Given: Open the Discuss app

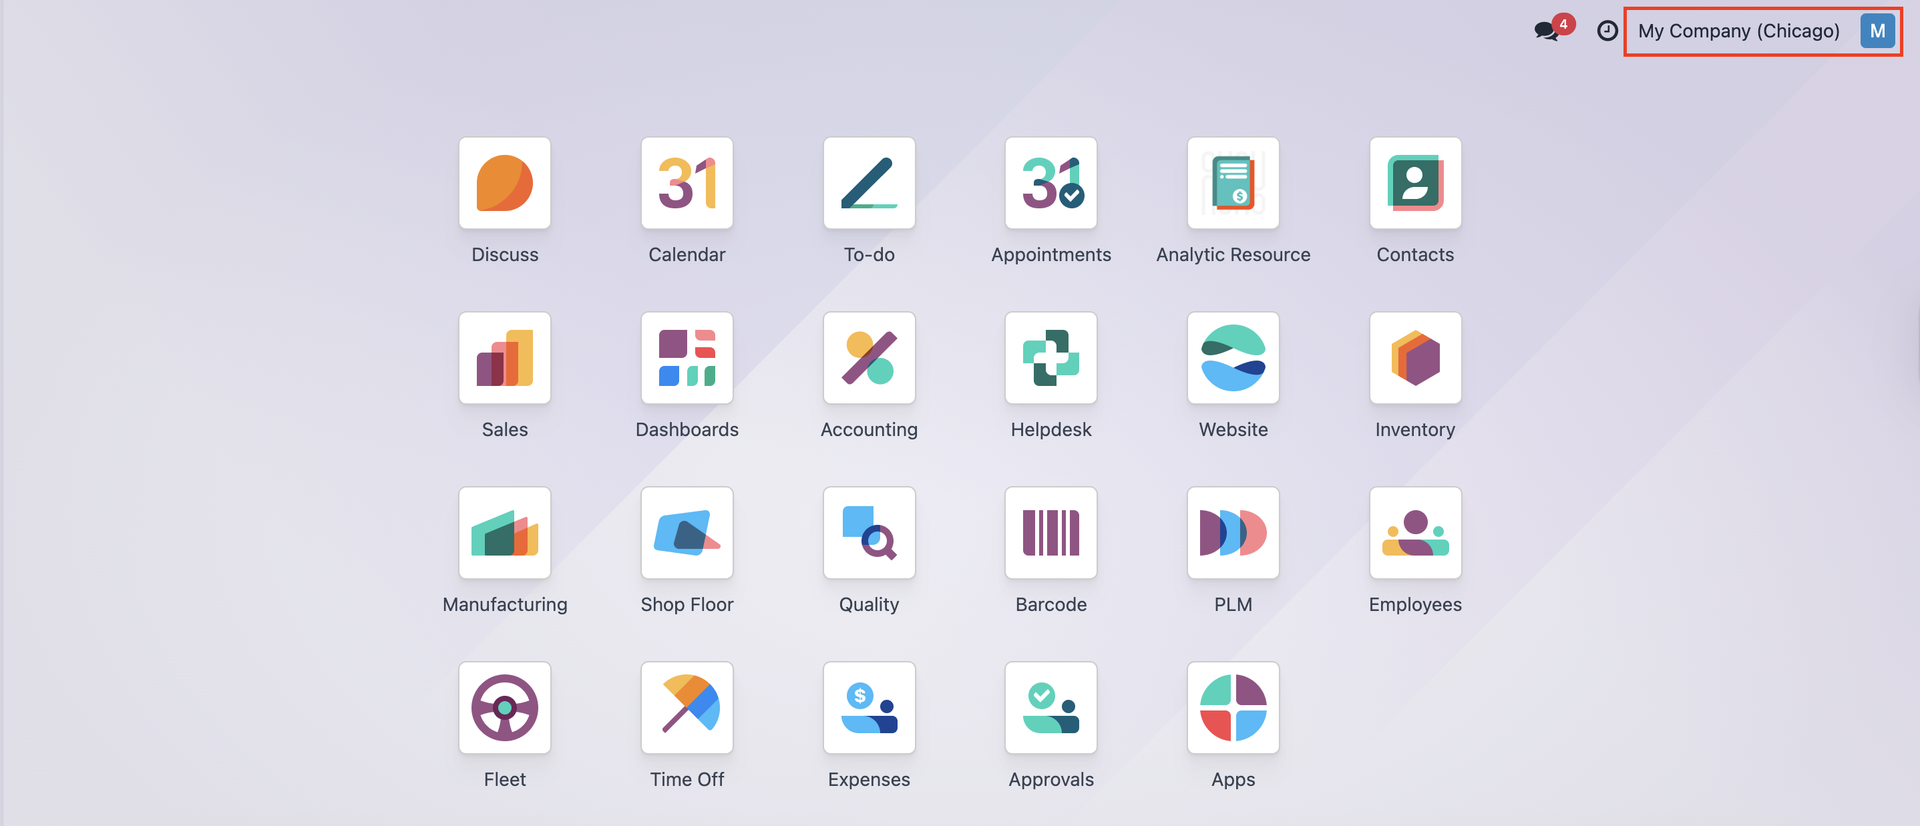Looking at the screenshot, I should (x=504, y=184).
